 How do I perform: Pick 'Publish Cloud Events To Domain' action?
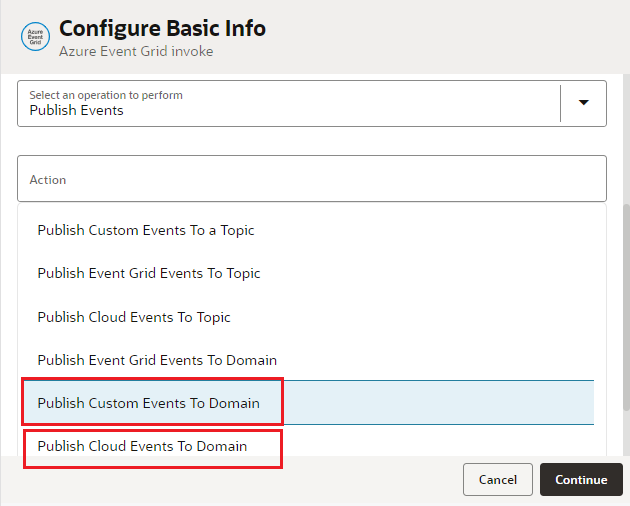[142, 446]
